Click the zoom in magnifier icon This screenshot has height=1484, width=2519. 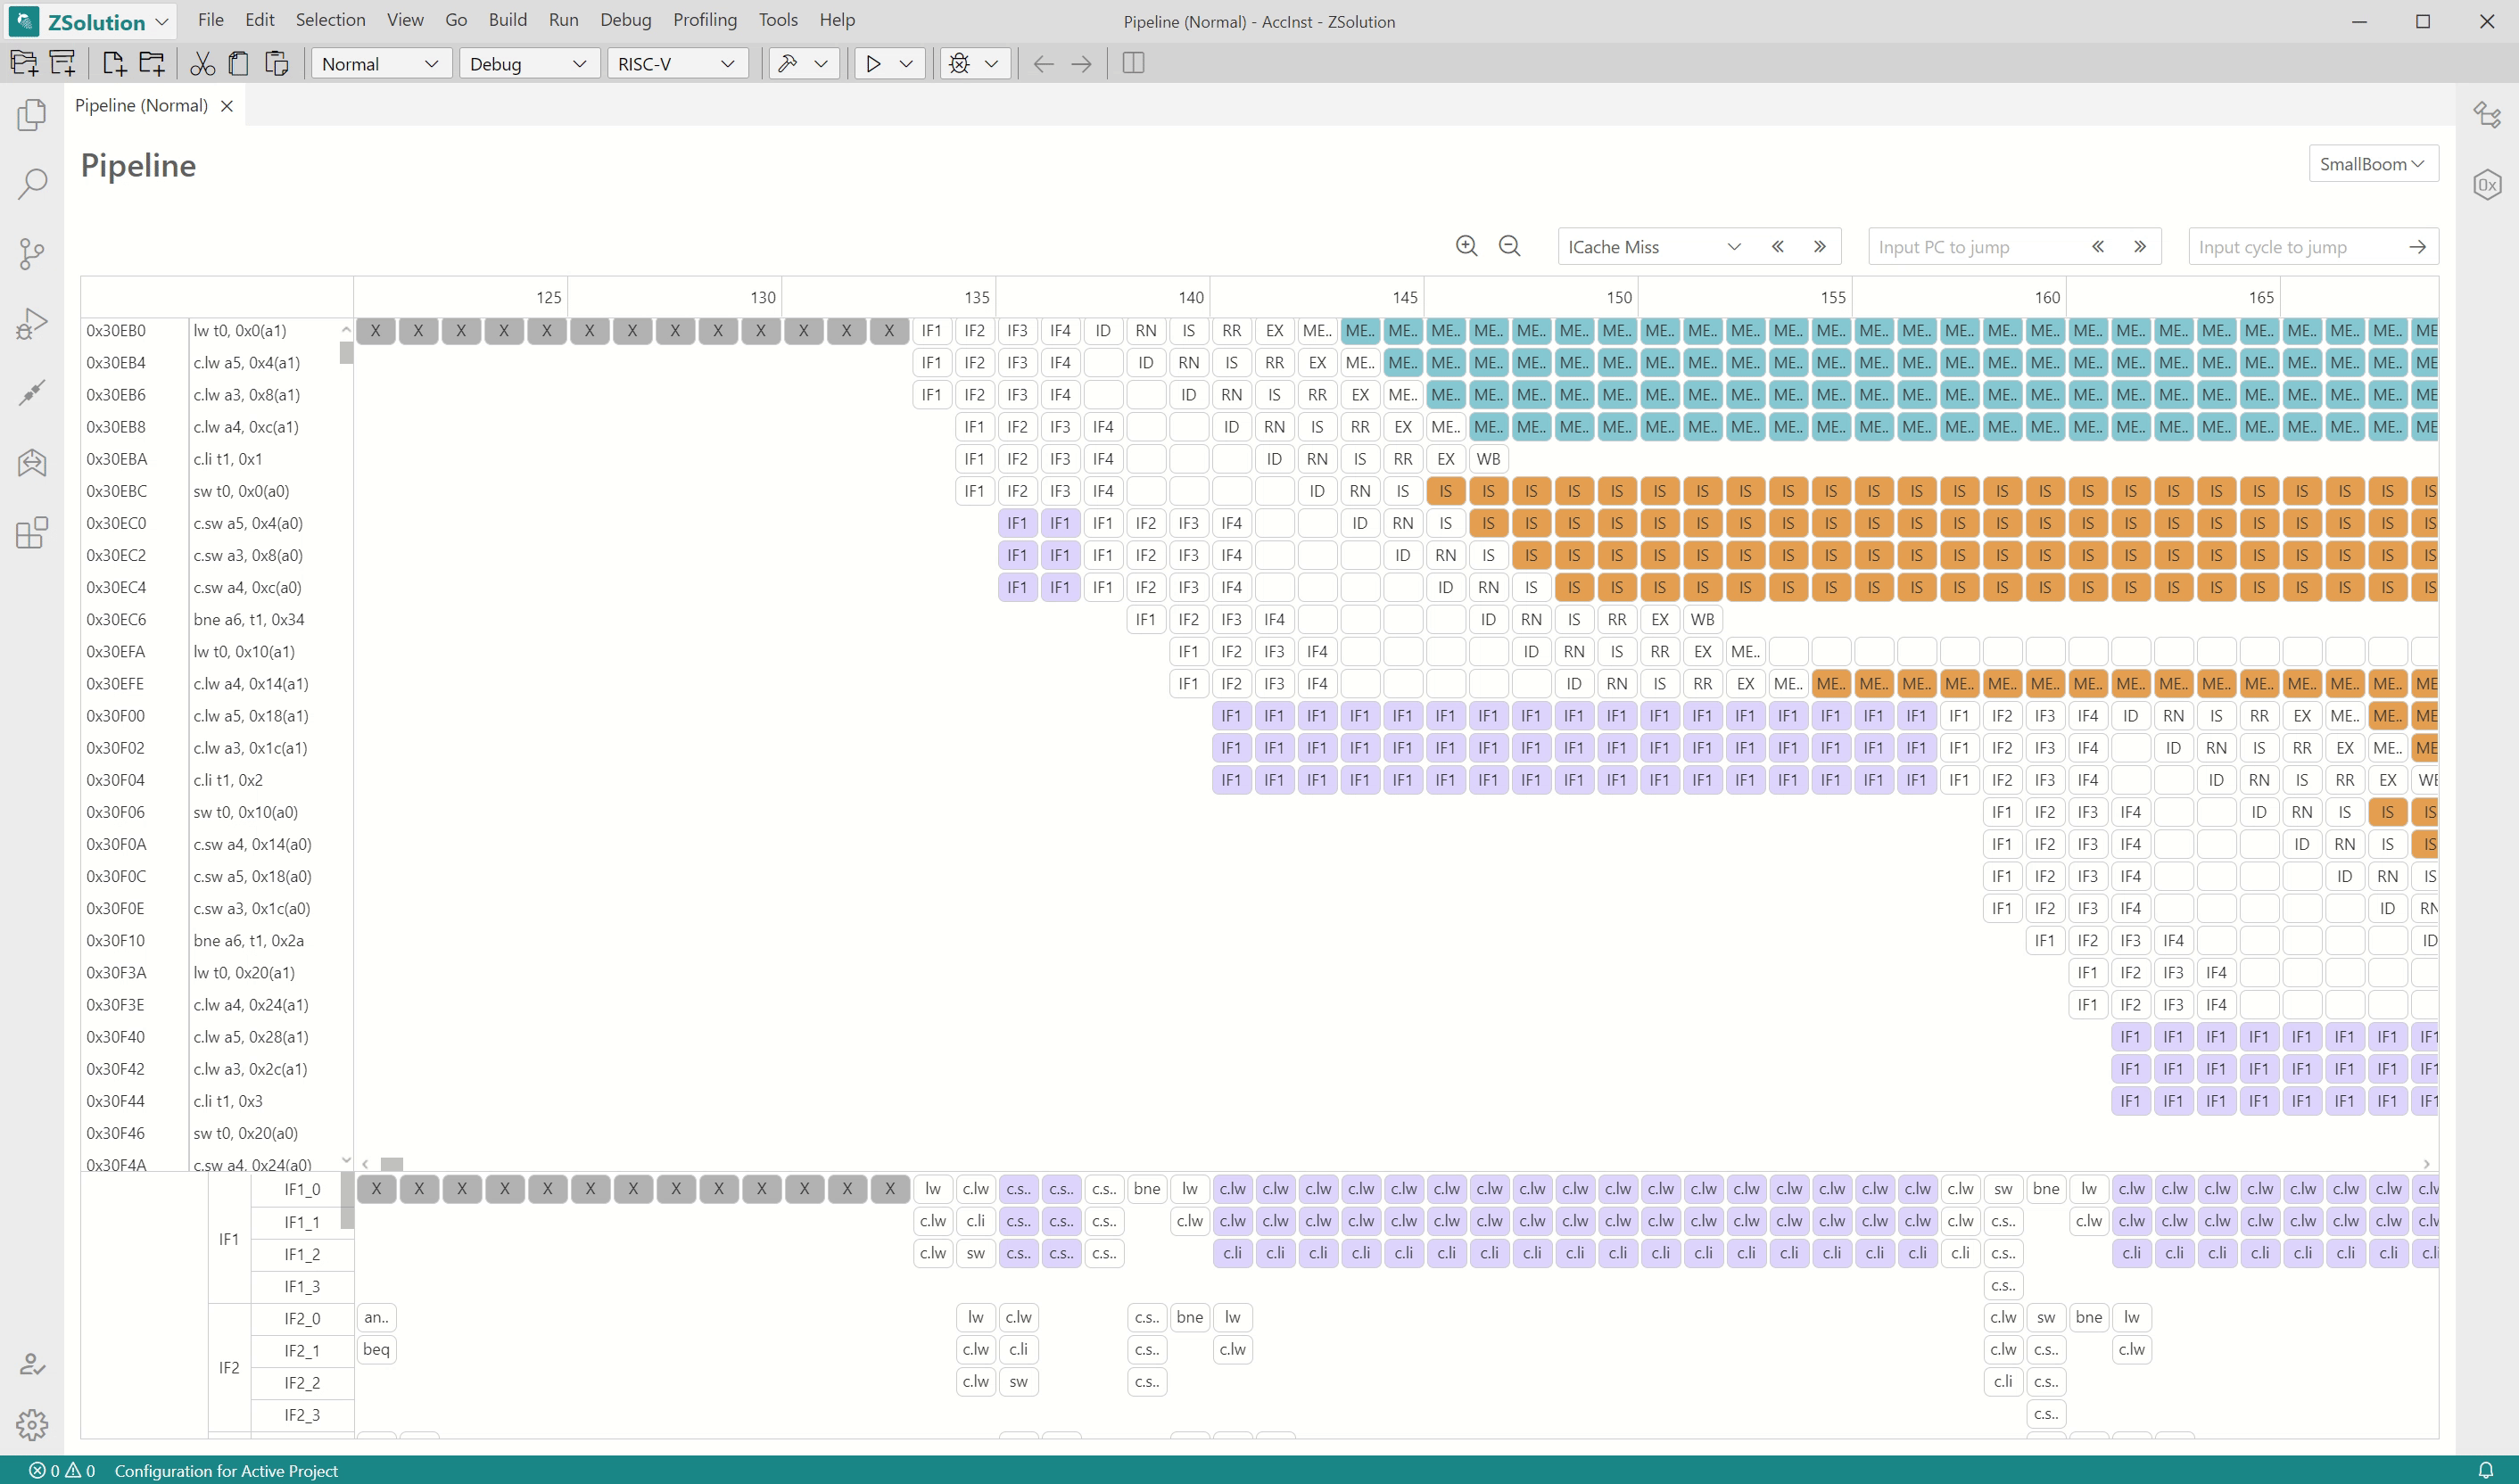[x=1466, y=246]
